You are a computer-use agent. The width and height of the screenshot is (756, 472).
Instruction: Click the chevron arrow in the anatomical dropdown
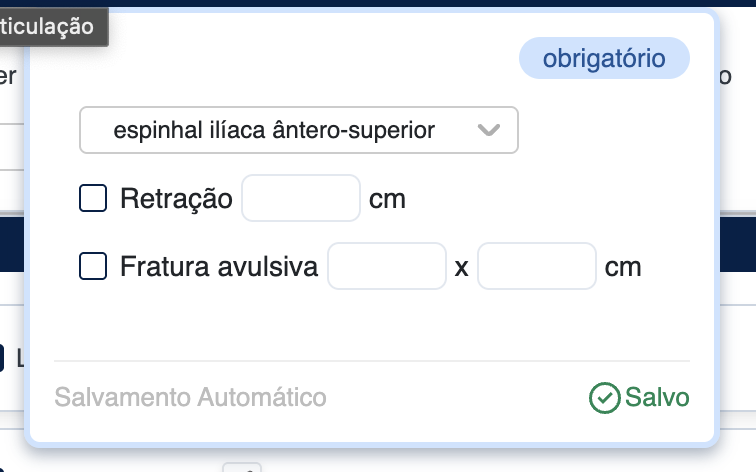489,130
